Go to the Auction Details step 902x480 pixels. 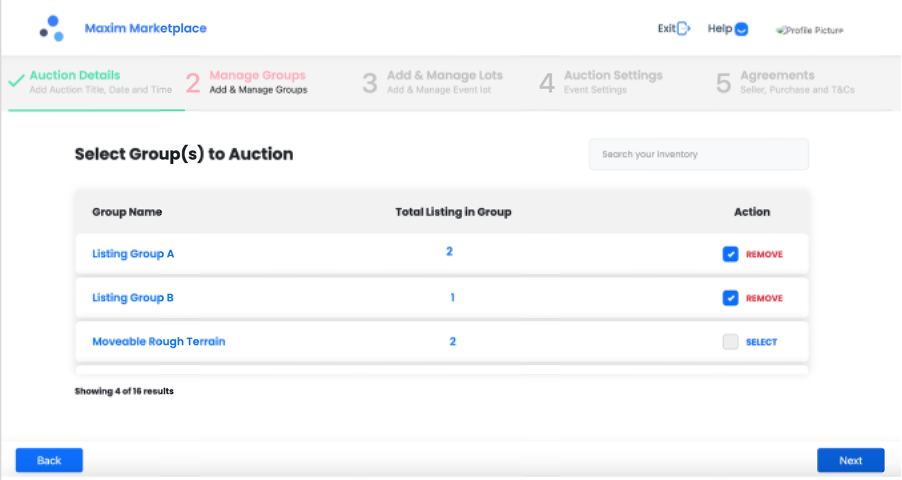[x=75, y=76]
